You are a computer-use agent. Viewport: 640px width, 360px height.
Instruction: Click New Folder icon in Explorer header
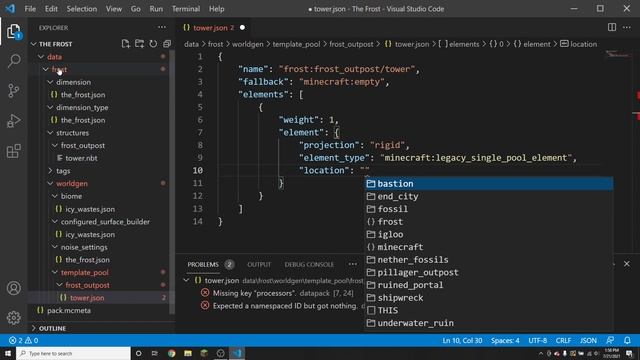click(140, 44)
